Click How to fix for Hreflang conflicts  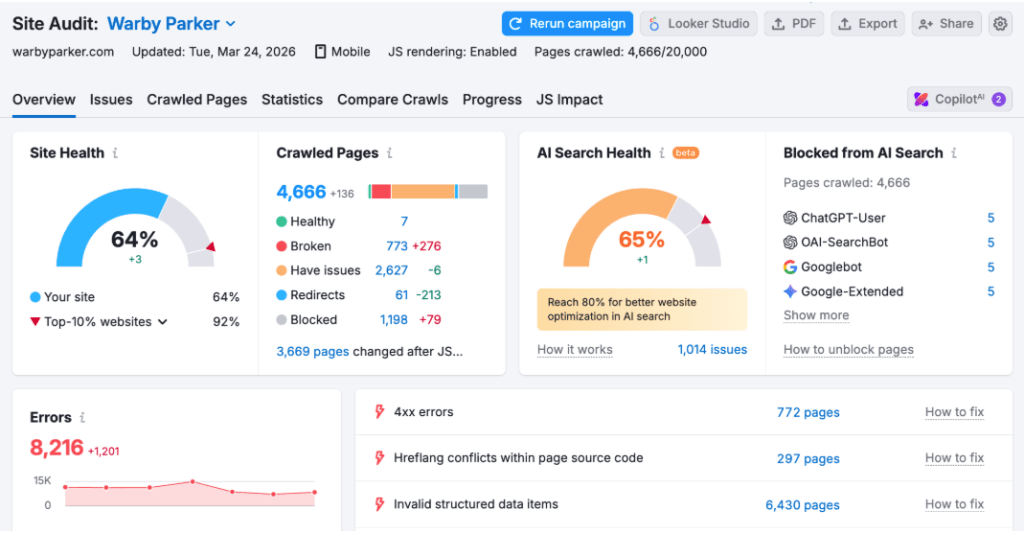(954, 458)
